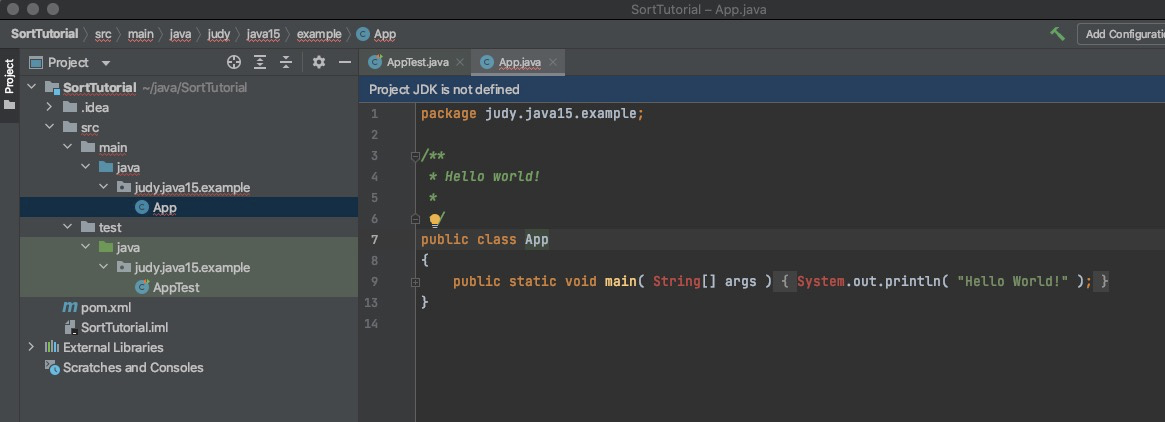
Task: Click java15 in the breadcrumb bar
Action: click(x=263, y=34)
